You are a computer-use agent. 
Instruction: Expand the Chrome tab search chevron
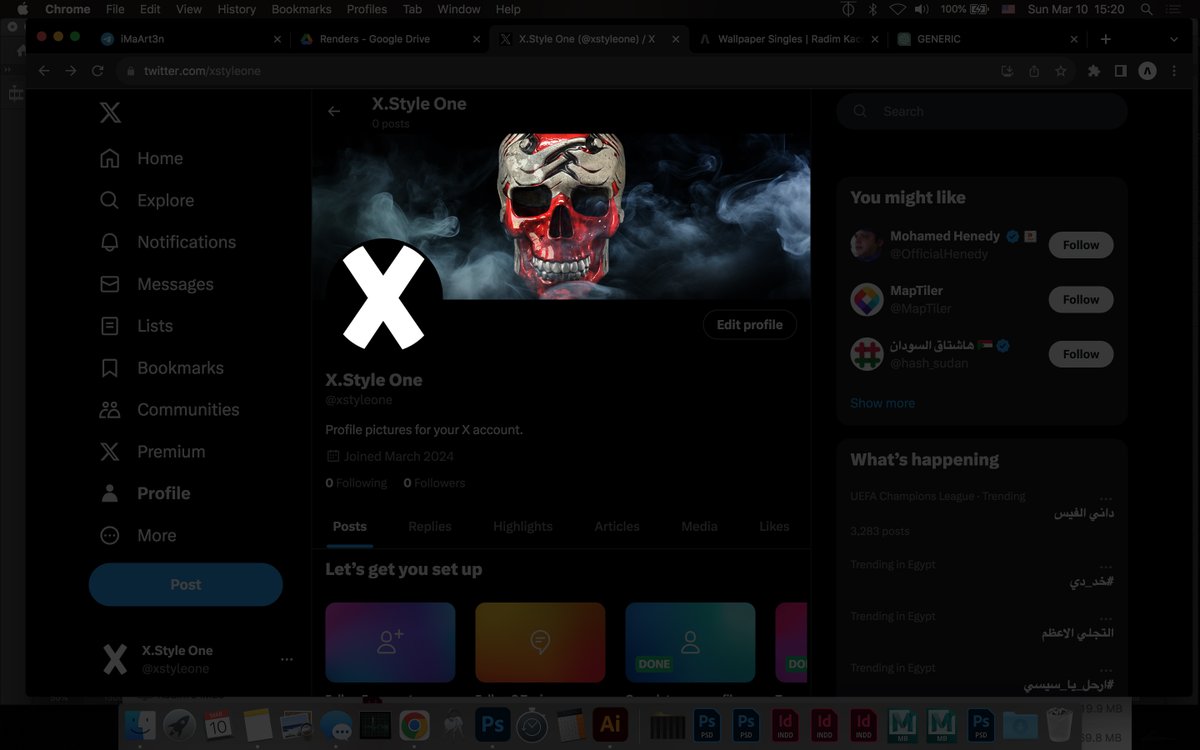(1174, 39)
